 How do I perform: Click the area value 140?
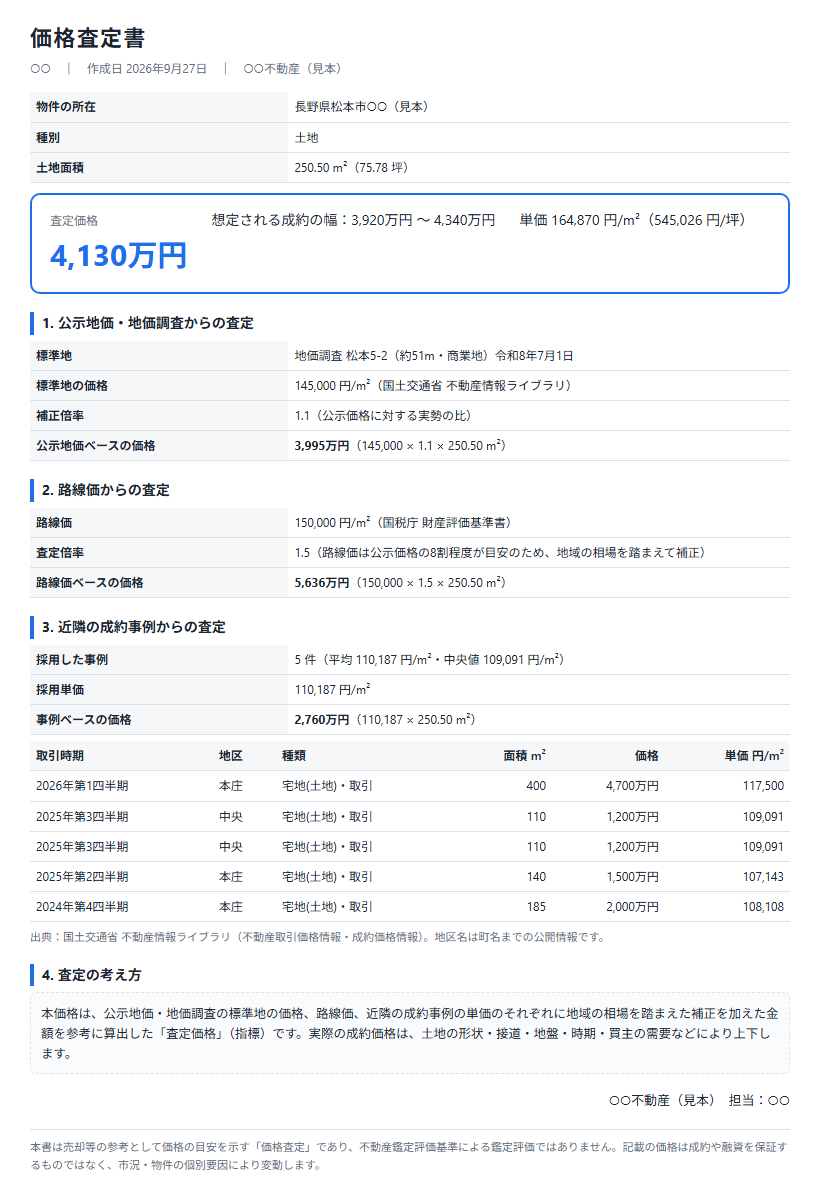coord(536,877)
